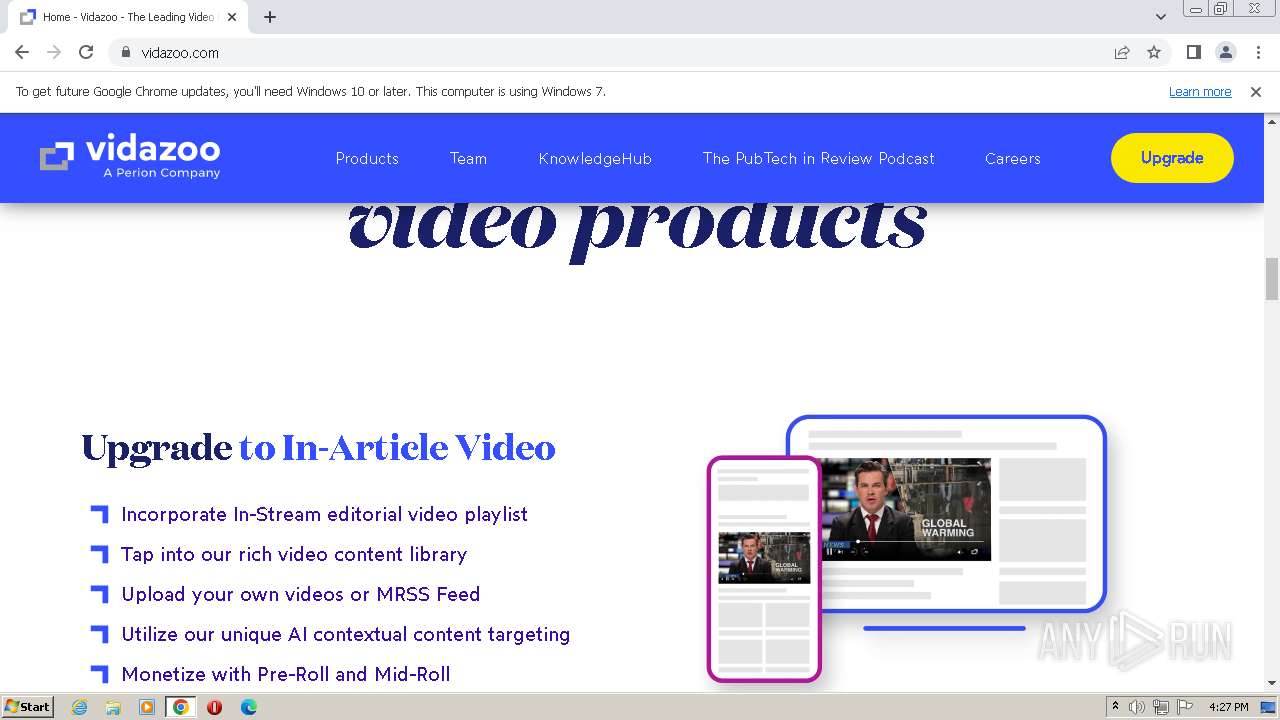Viewport: 1280px width, 720px height.
Task: Click the yellow Upgrade button
Action: click(x=1172, y=158)
